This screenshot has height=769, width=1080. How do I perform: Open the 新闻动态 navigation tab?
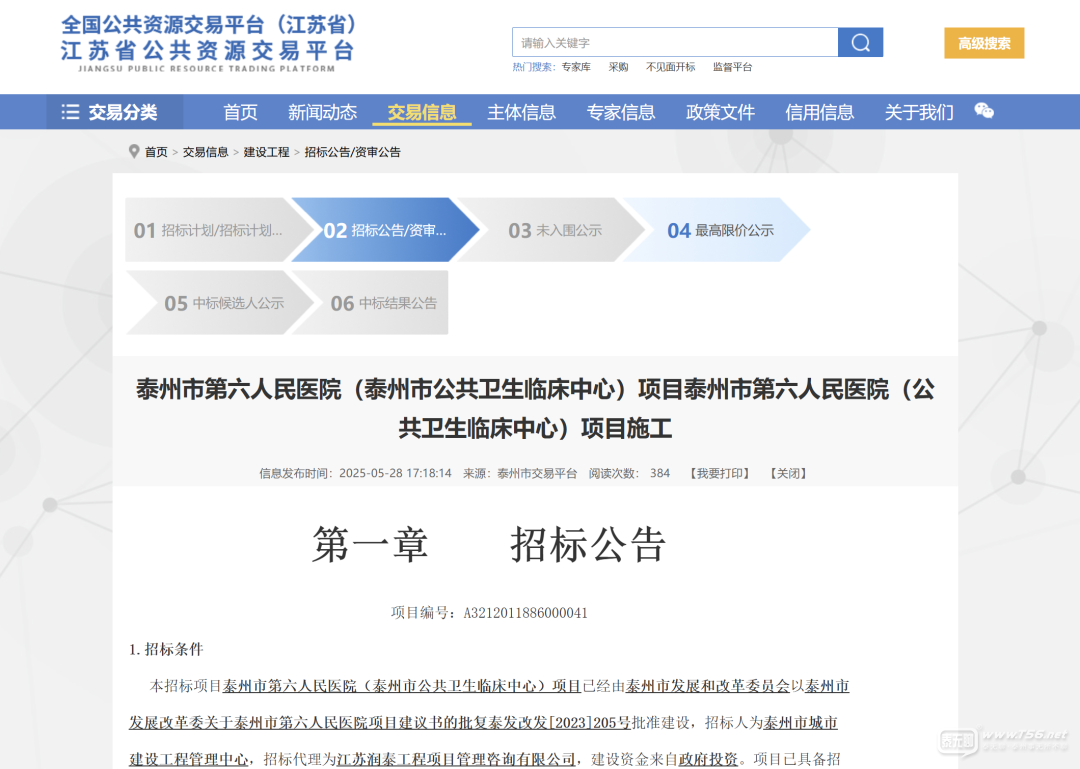tap(322, 112)
